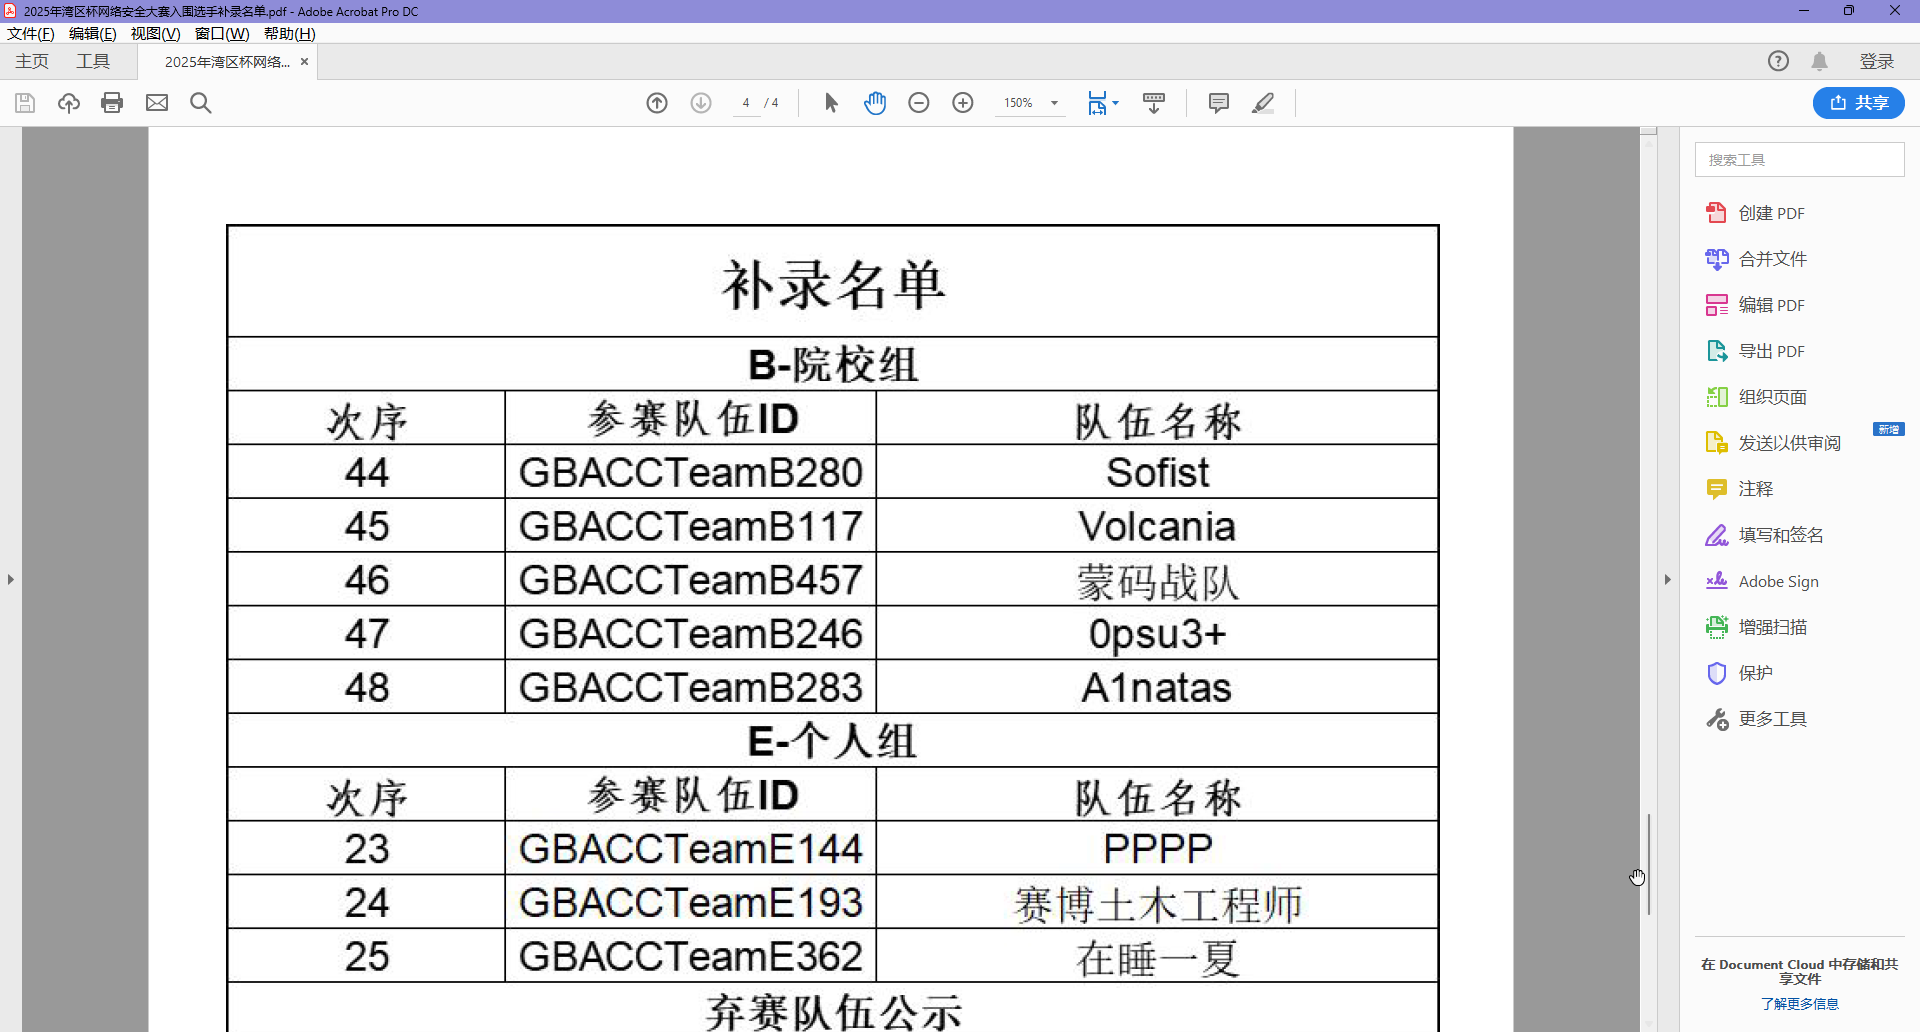Expand the fit page options dropdown

(1115, 103)
